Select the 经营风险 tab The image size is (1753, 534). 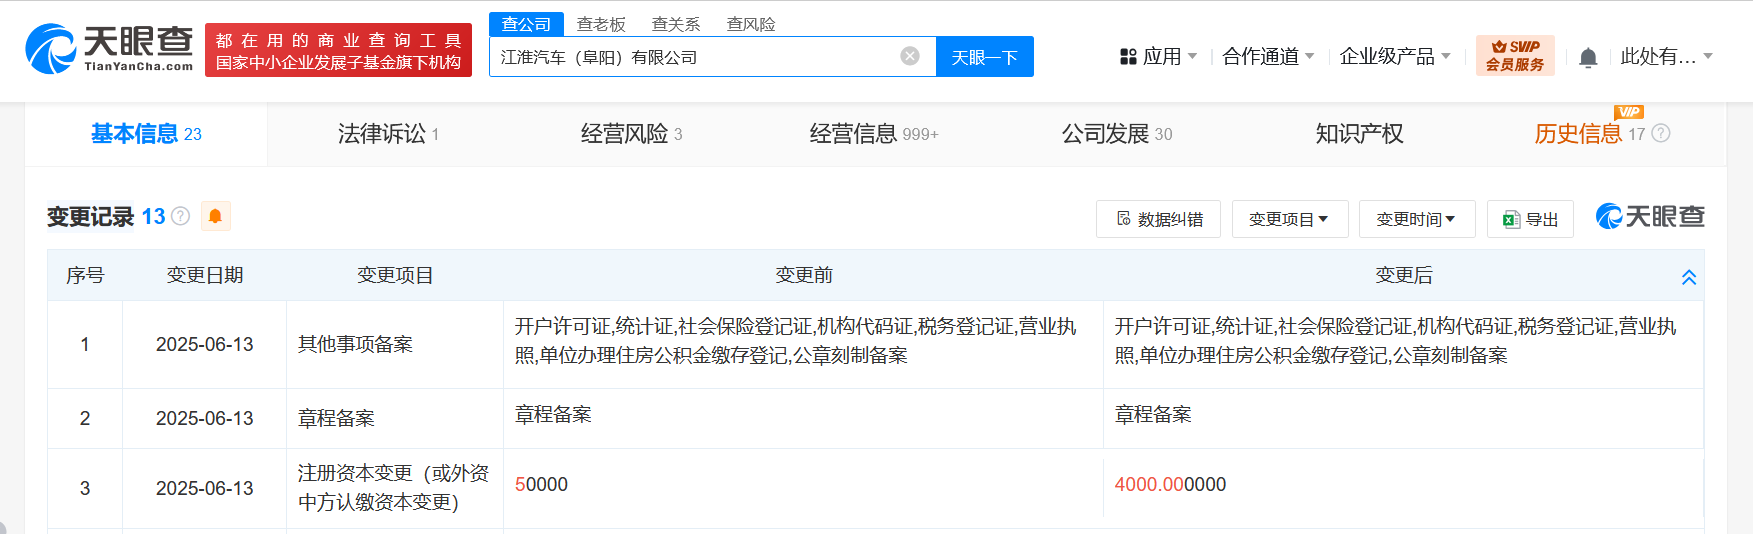coord(631,134)
